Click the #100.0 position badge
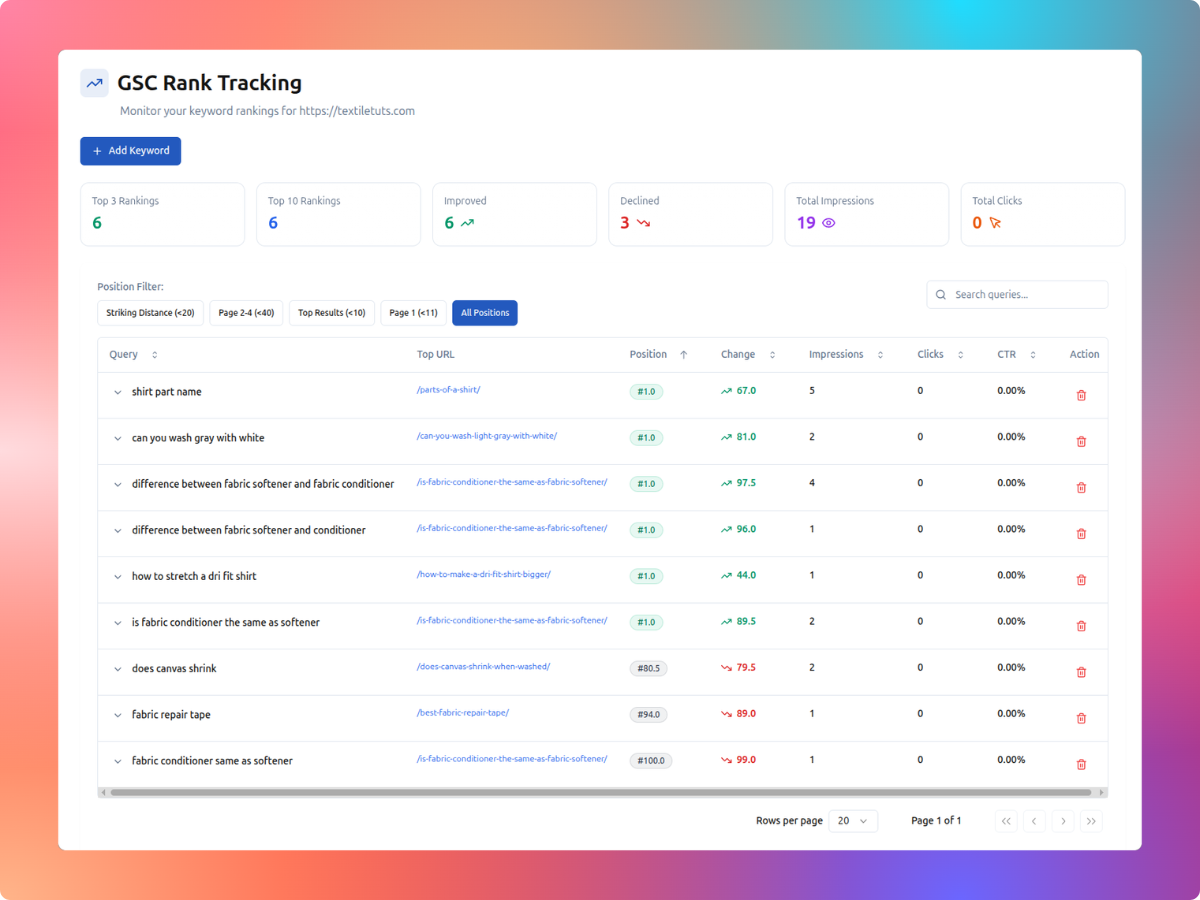This screenshot has height=900, width=1200. coord(651,760)
